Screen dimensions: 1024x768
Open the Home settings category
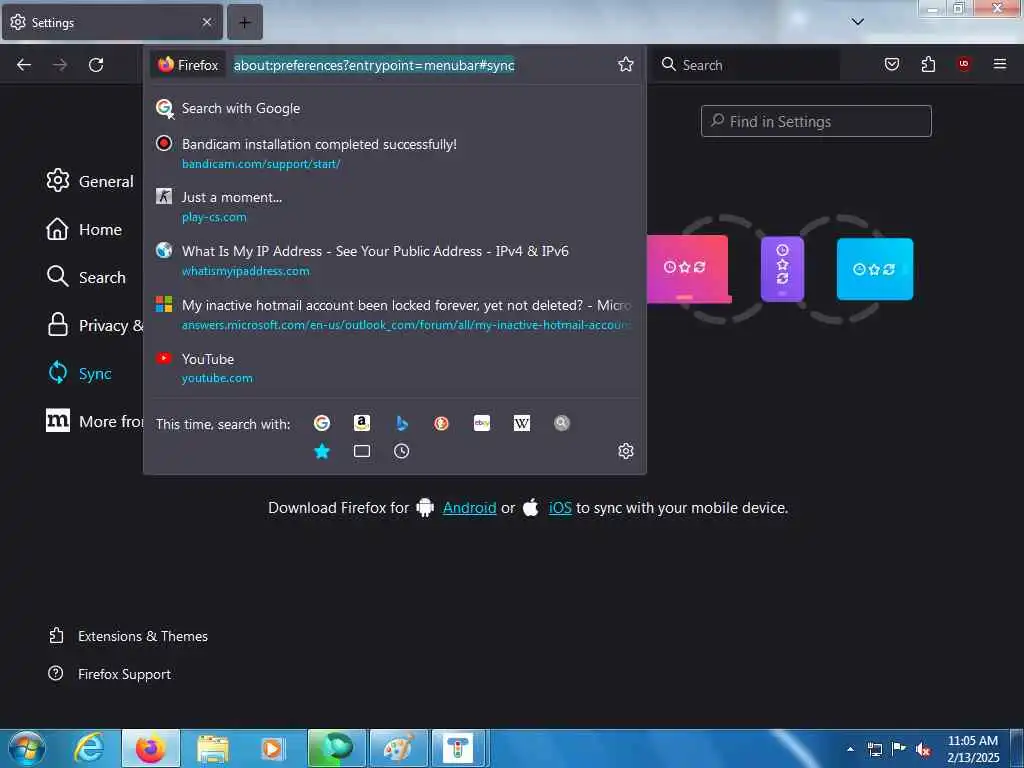84,229
